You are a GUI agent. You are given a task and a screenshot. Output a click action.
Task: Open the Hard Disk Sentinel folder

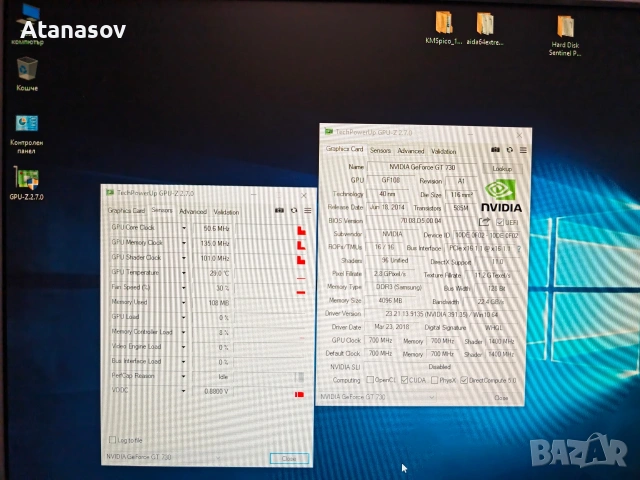pos(565,36)
